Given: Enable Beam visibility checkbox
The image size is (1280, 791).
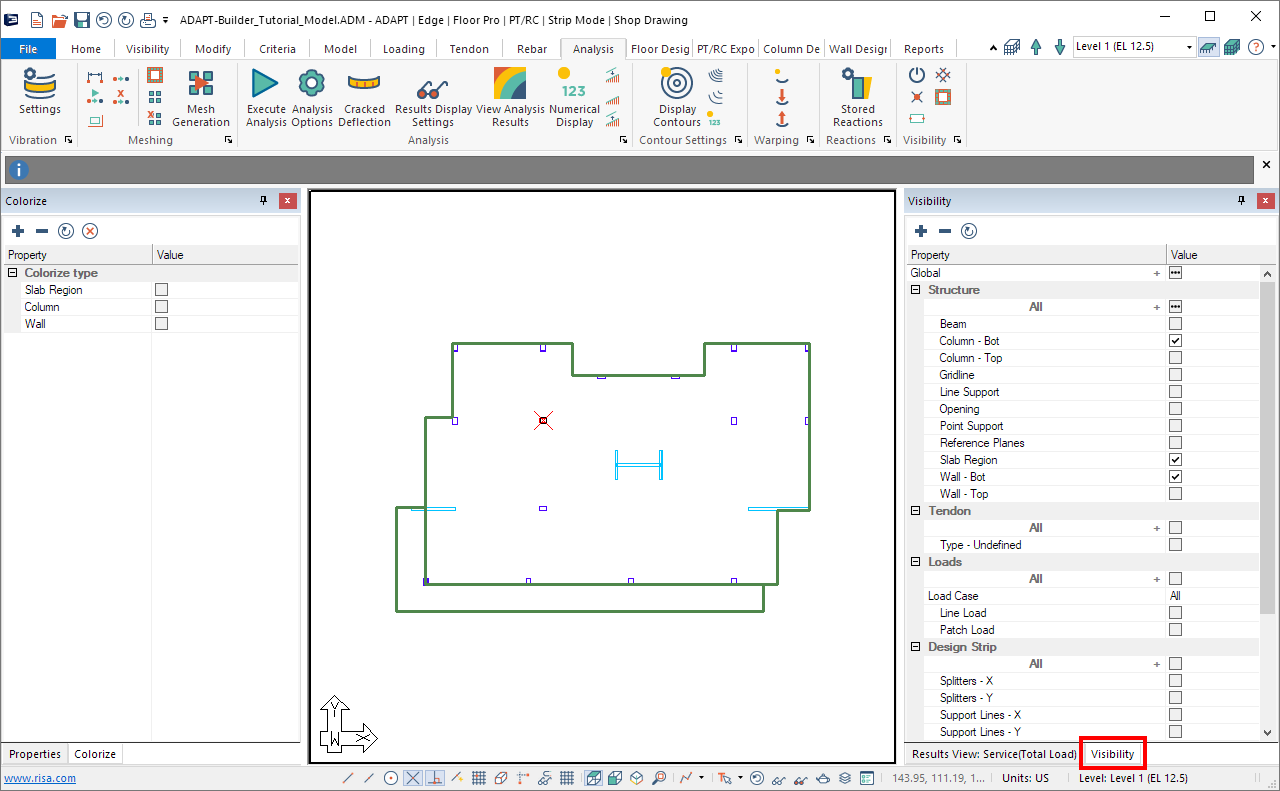Looking at the screenshot, I should point(1175,324).
